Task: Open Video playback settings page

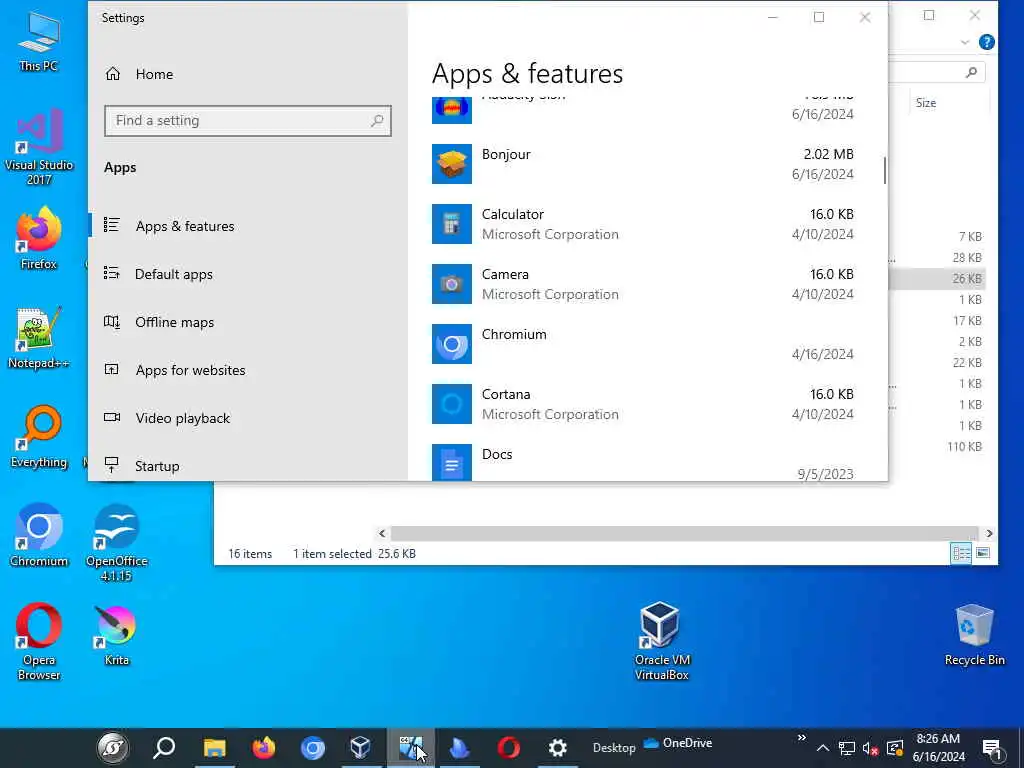Action: 167,418
